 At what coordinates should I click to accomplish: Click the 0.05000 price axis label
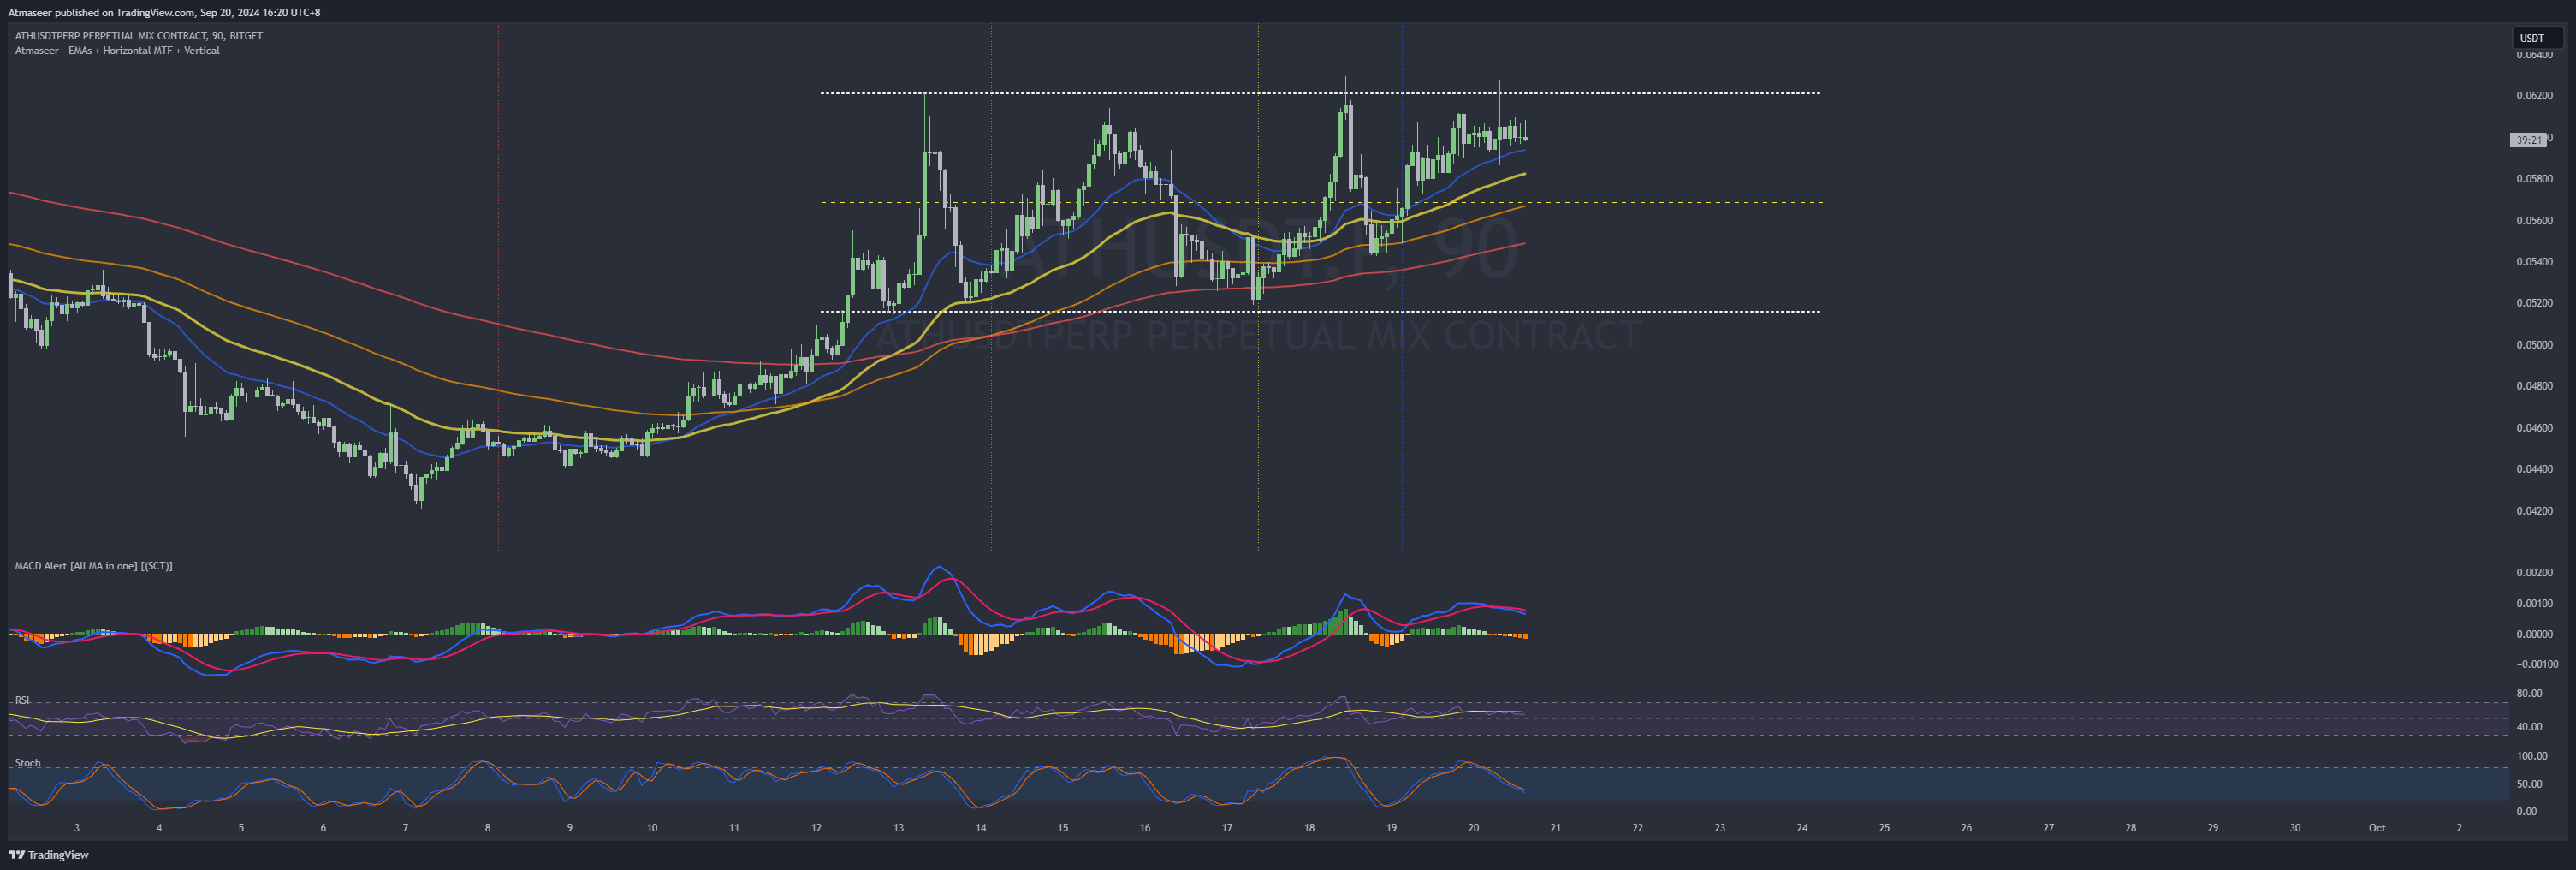[2534, 345]
